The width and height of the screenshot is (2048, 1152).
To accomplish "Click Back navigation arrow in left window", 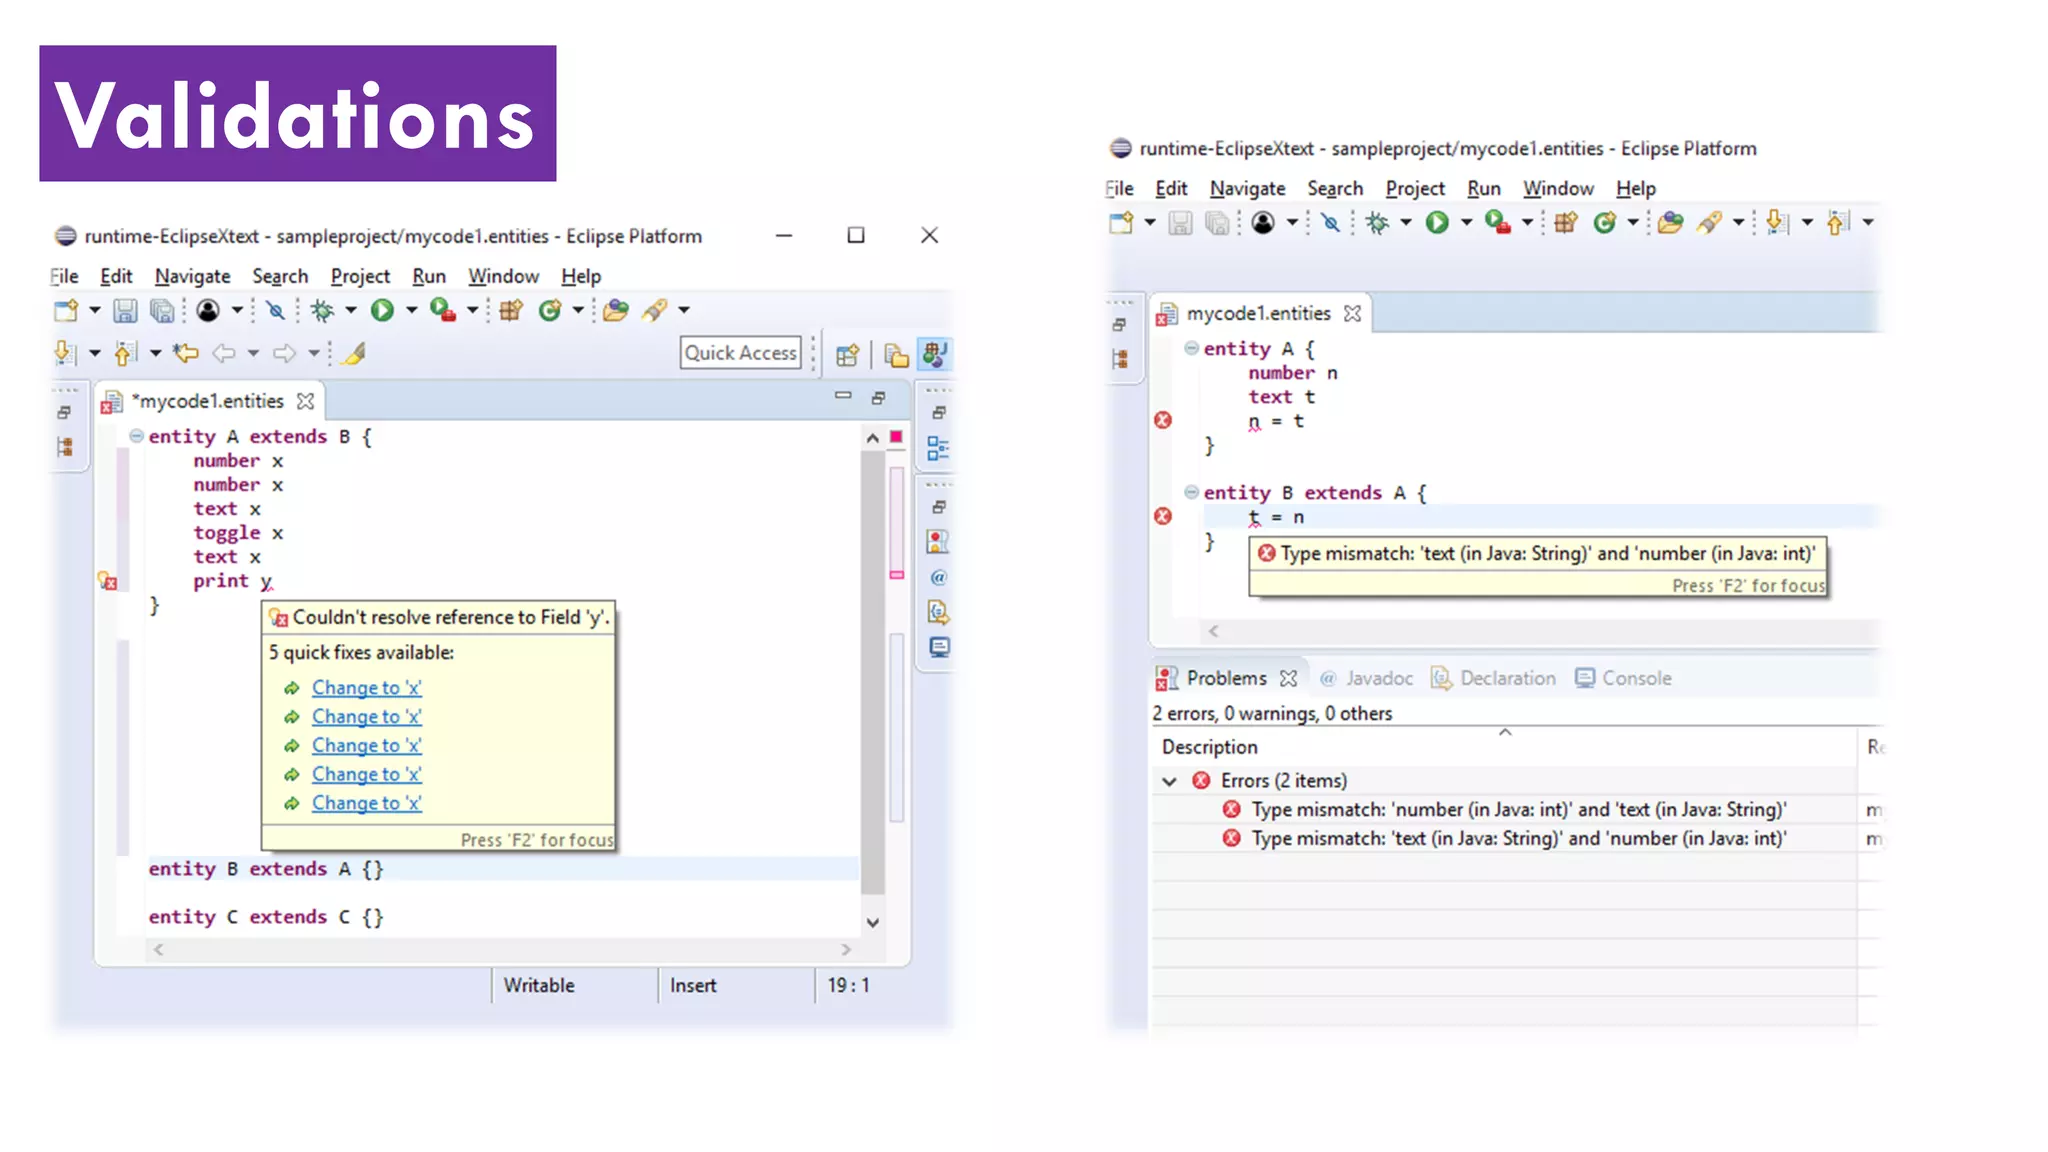I will pyautogui.click(x=224, y=352).
